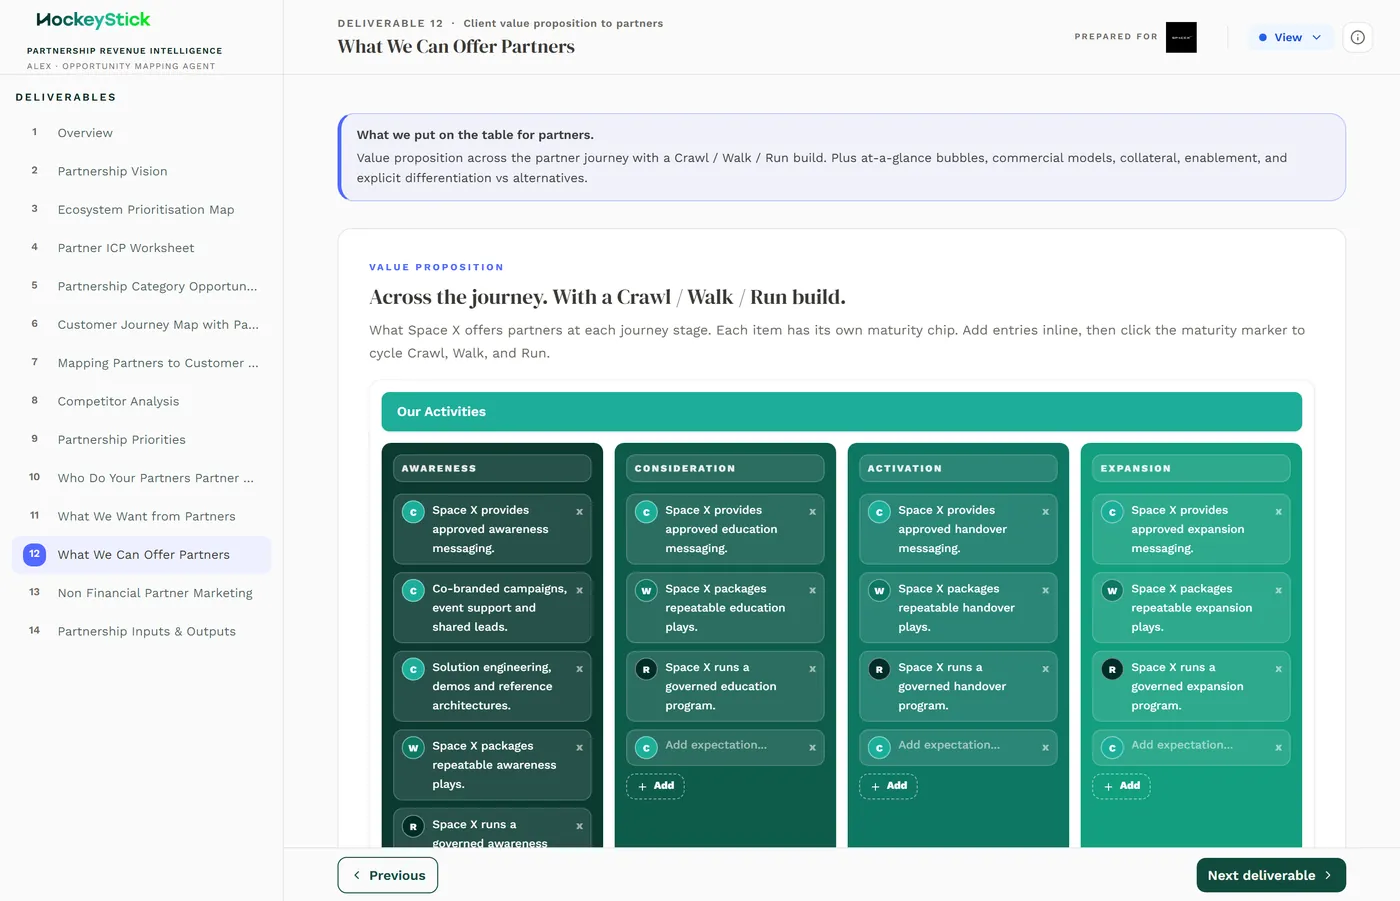
Task: Remove empty Expansion expectation row
Action: coord(1278,748)
